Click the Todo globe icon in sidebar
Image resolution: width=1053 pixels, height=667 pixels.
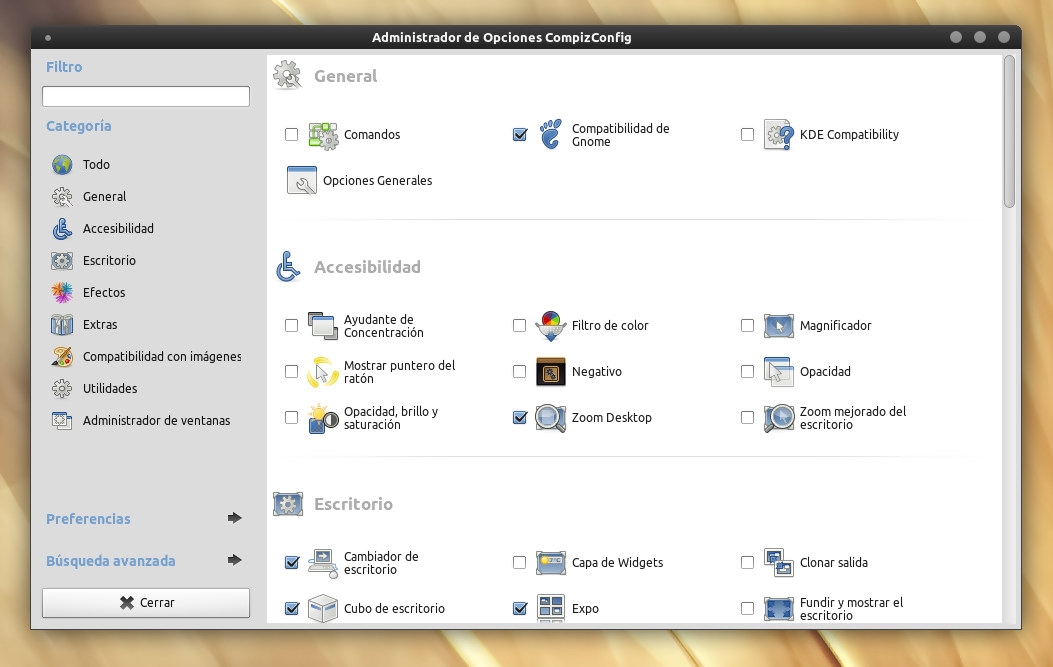point(62,165)
